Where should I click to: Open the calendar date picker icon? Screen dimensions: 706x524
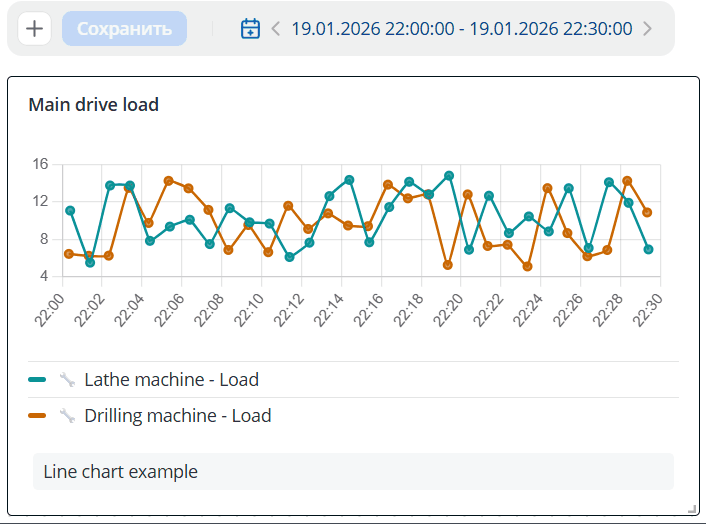[x=251, y=28]
